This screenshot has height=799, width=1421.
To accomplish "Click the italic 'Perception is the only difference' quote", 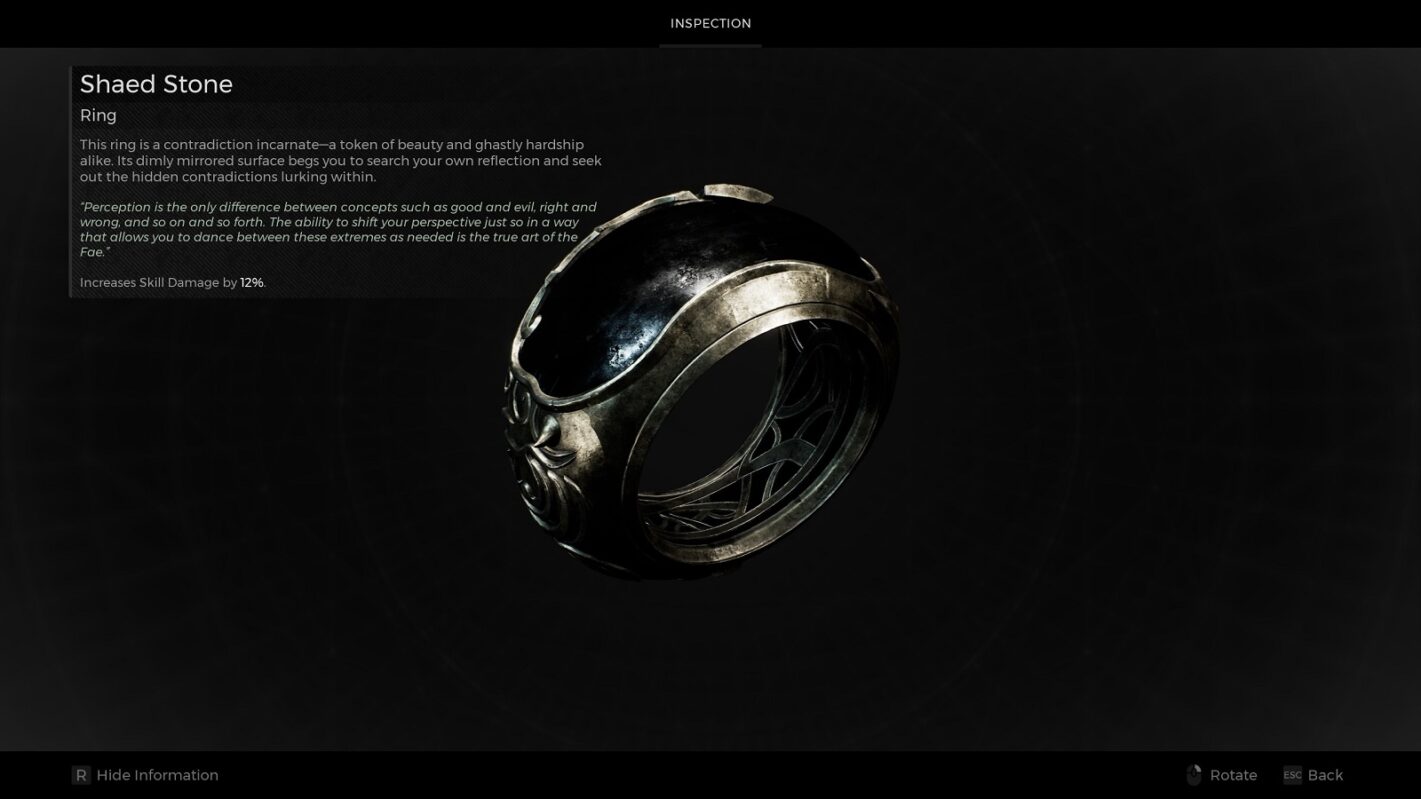I will tap(338, 229).
